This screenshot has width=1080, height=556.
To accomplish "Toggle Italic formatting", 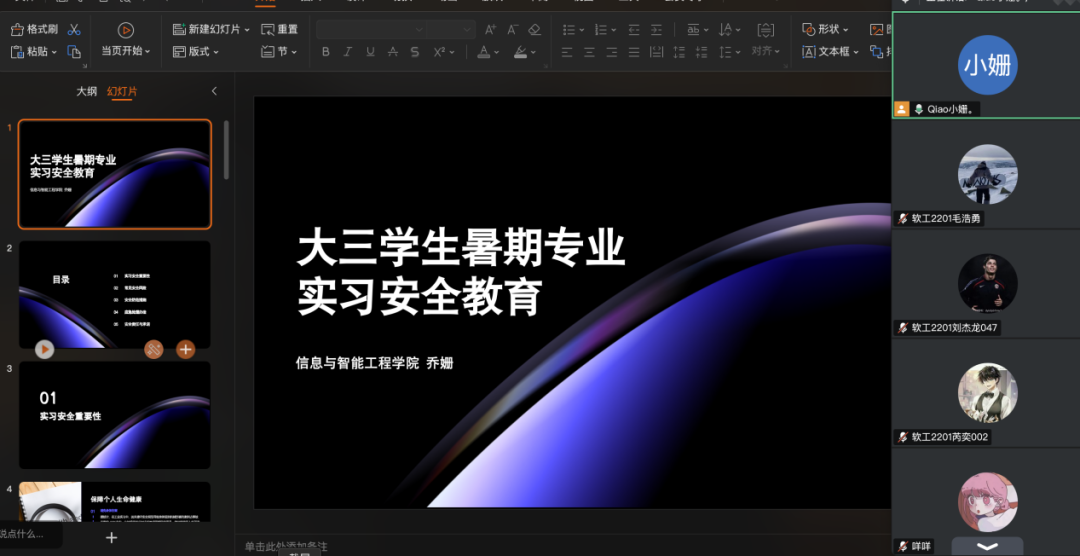I will 348,52.
